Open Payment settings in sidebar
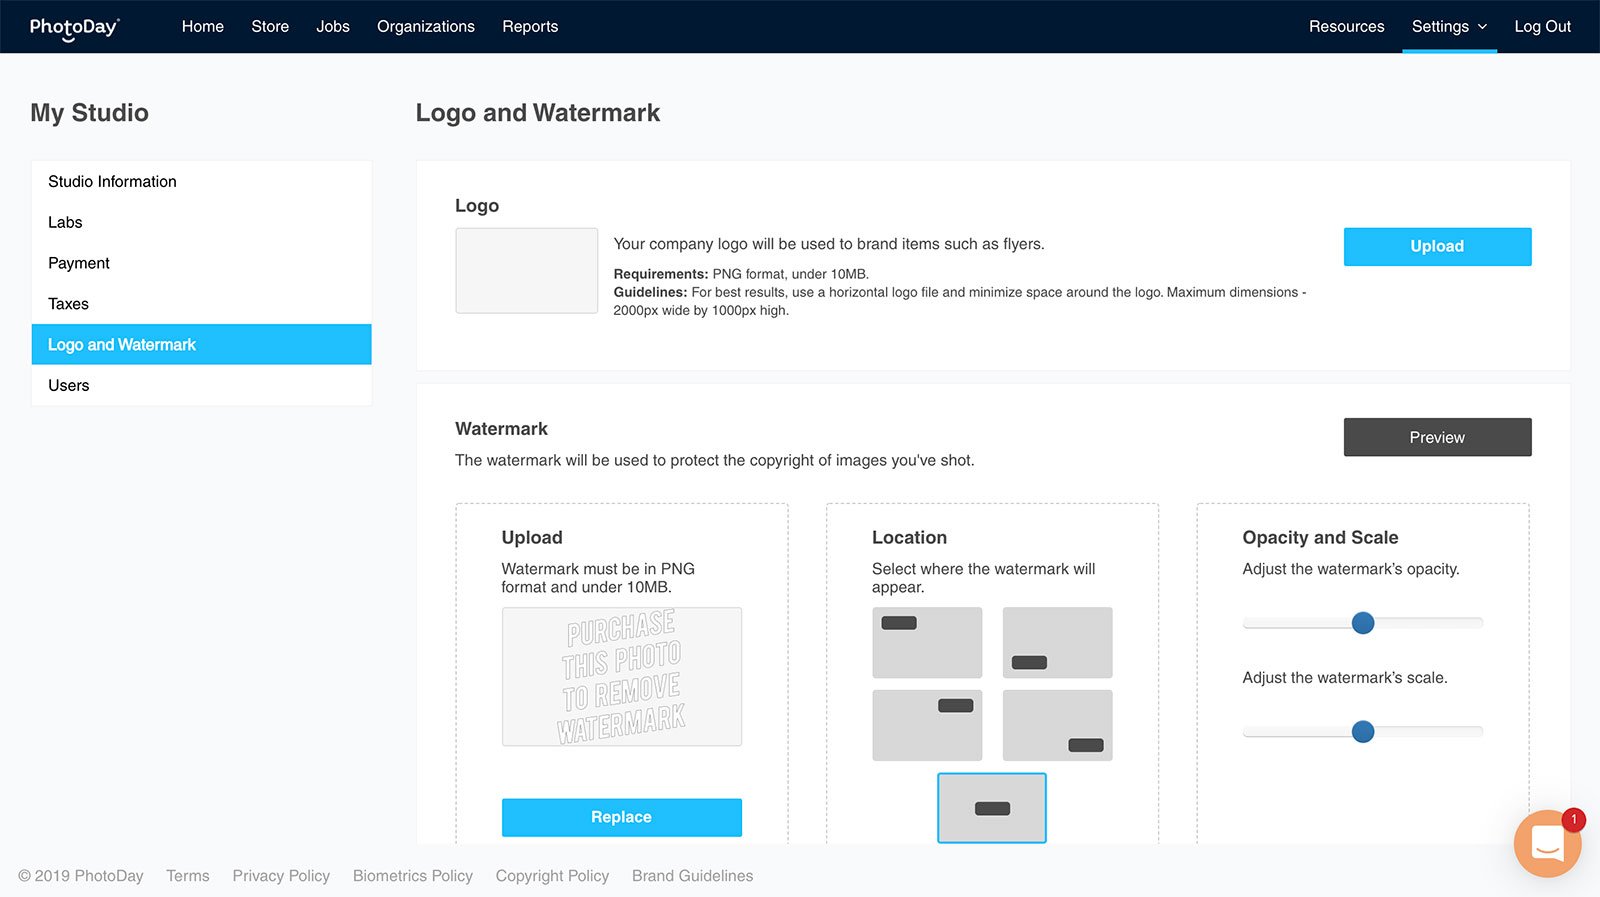 click(202, 263)
